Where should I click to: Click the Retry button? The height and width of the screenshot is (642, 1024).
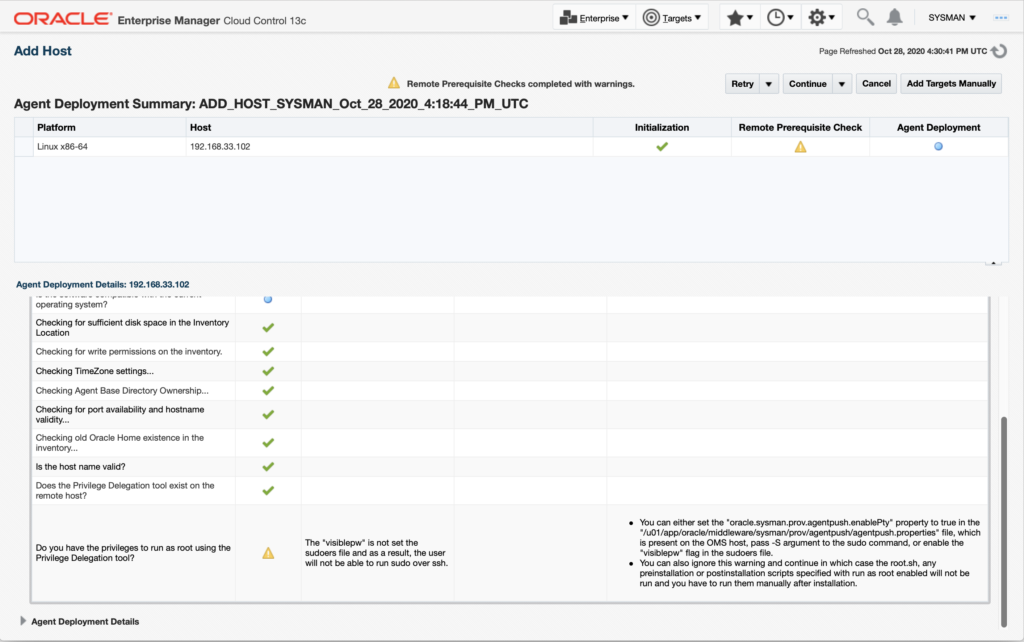(x=743, y=84)
